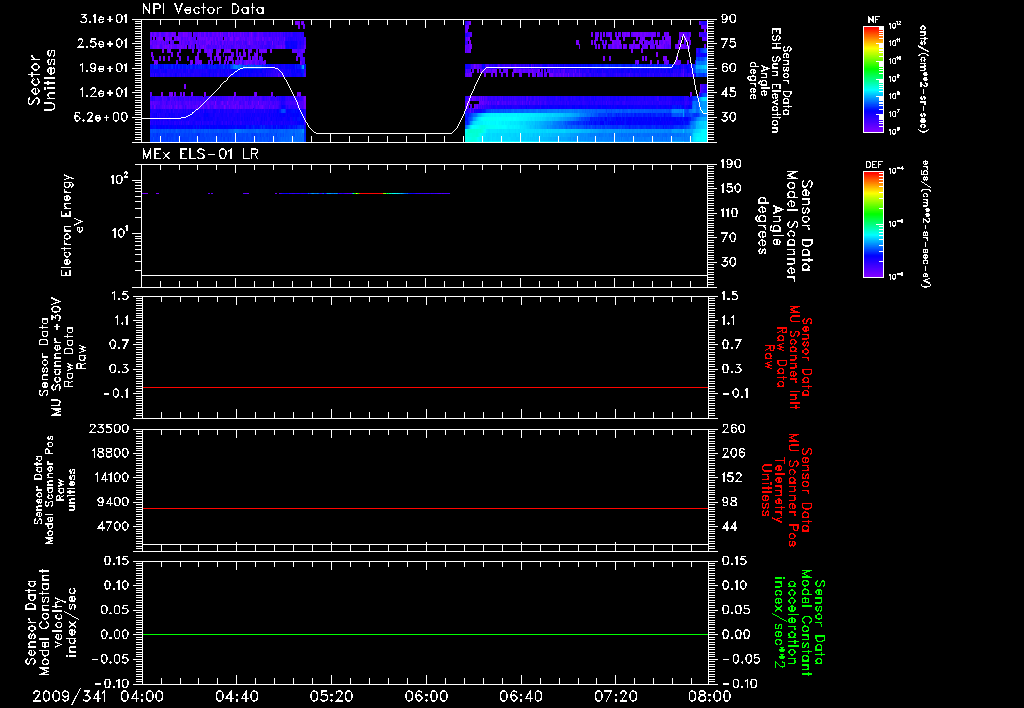Click the "05:20" time axis label
Screen dimensions: 1024x708
(331, 696)
